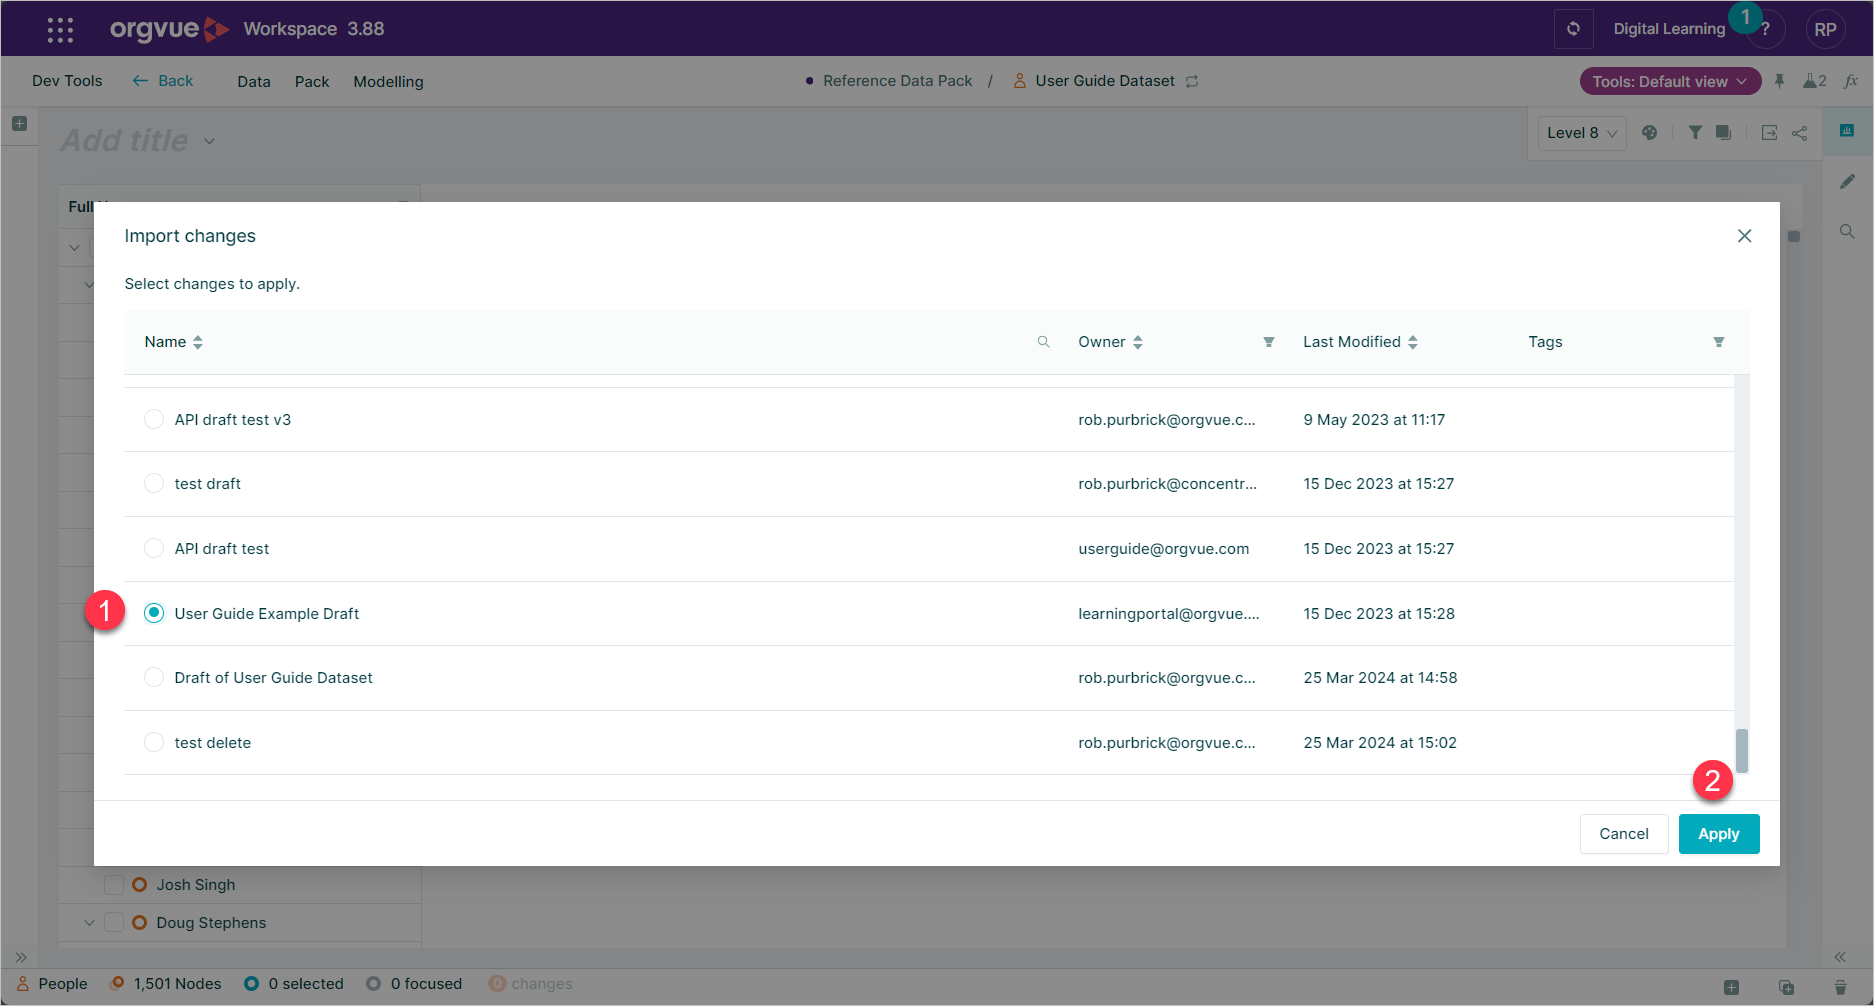Click the search icon in Name column
1874x1006 pixels.
1043,342
